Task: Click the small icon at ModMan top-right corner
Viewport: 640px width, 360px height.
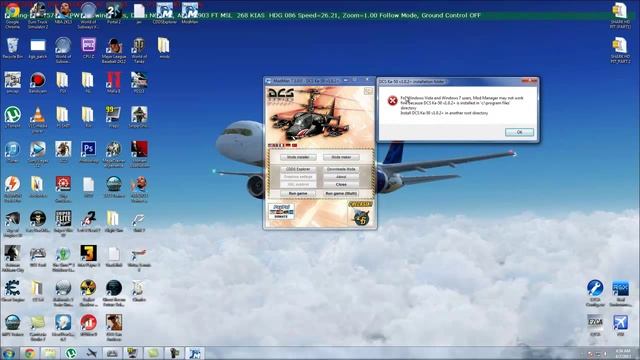Action: (x=368, y=91)
